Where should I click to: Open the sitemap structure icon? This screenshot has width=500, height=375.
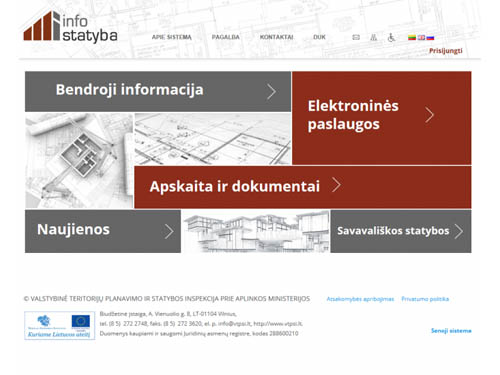click(x=374, y=37)
